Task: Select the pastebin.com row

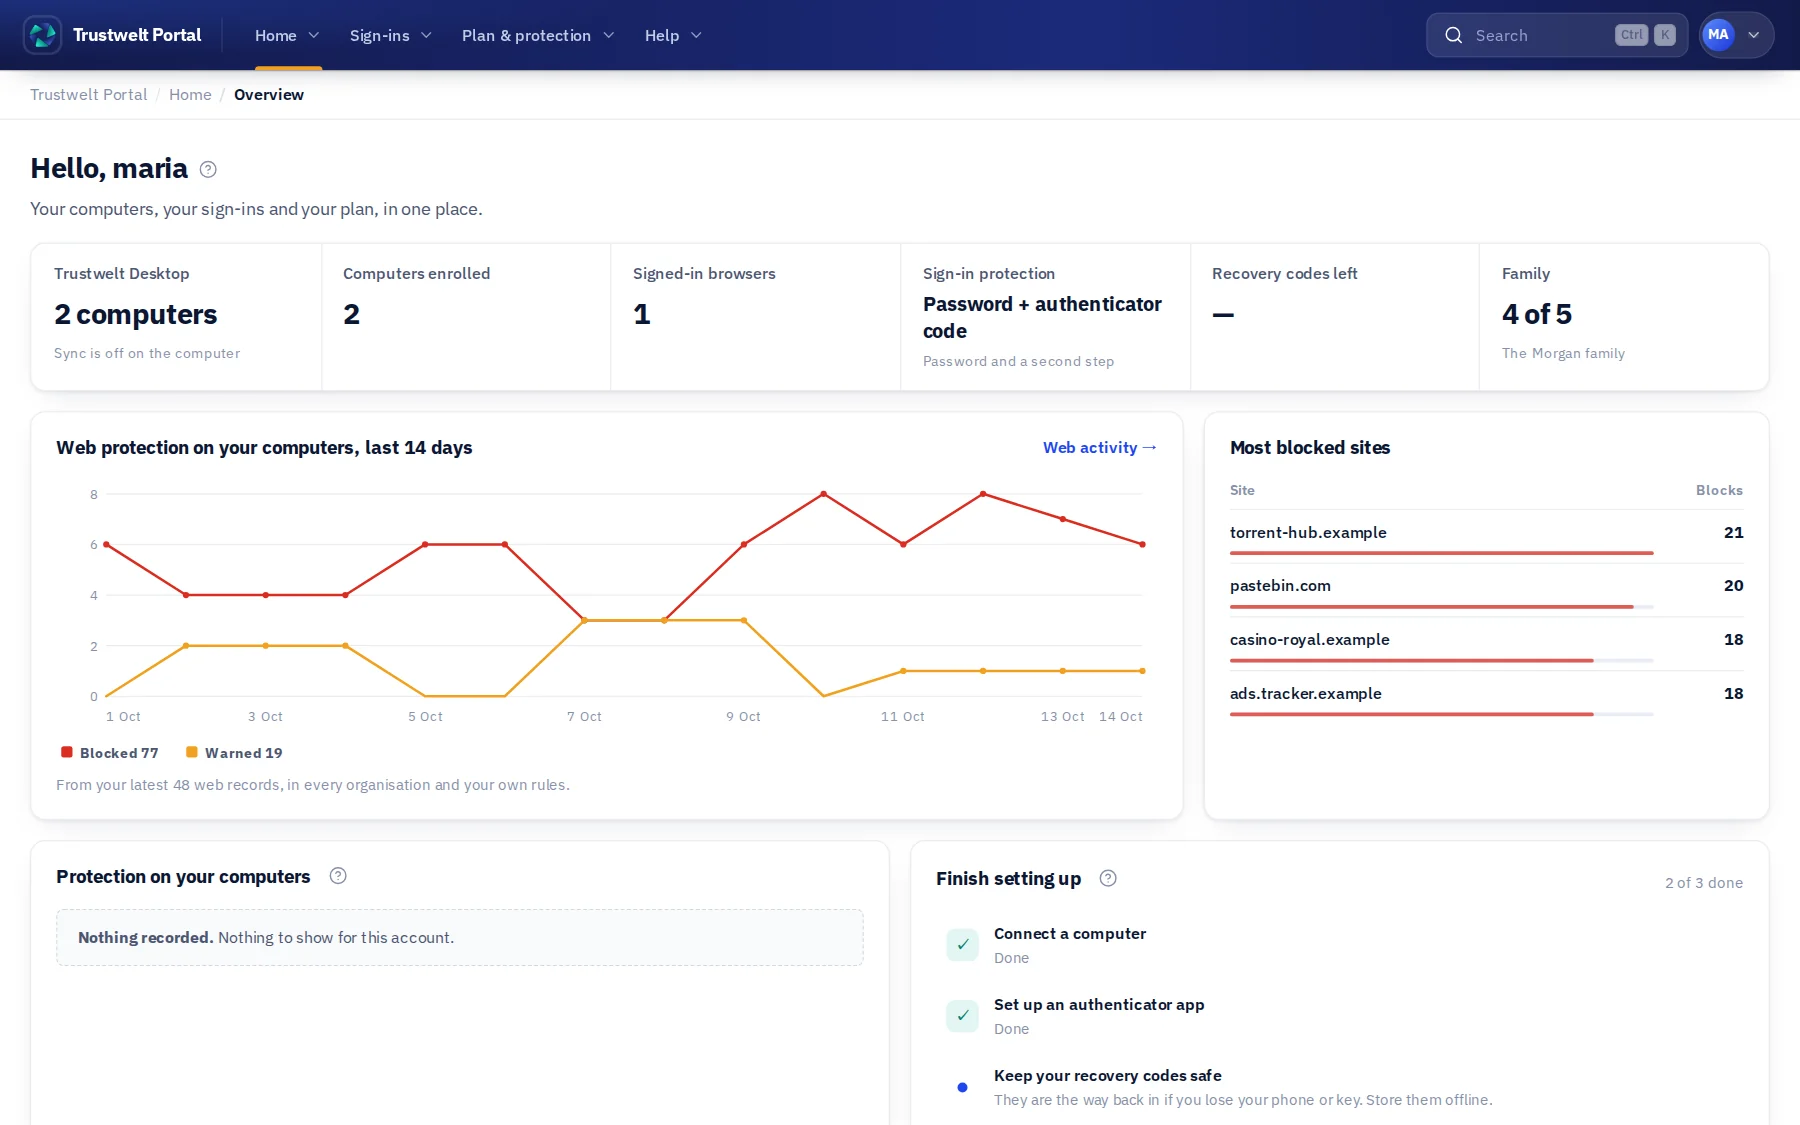Action: pos(1486,590)
